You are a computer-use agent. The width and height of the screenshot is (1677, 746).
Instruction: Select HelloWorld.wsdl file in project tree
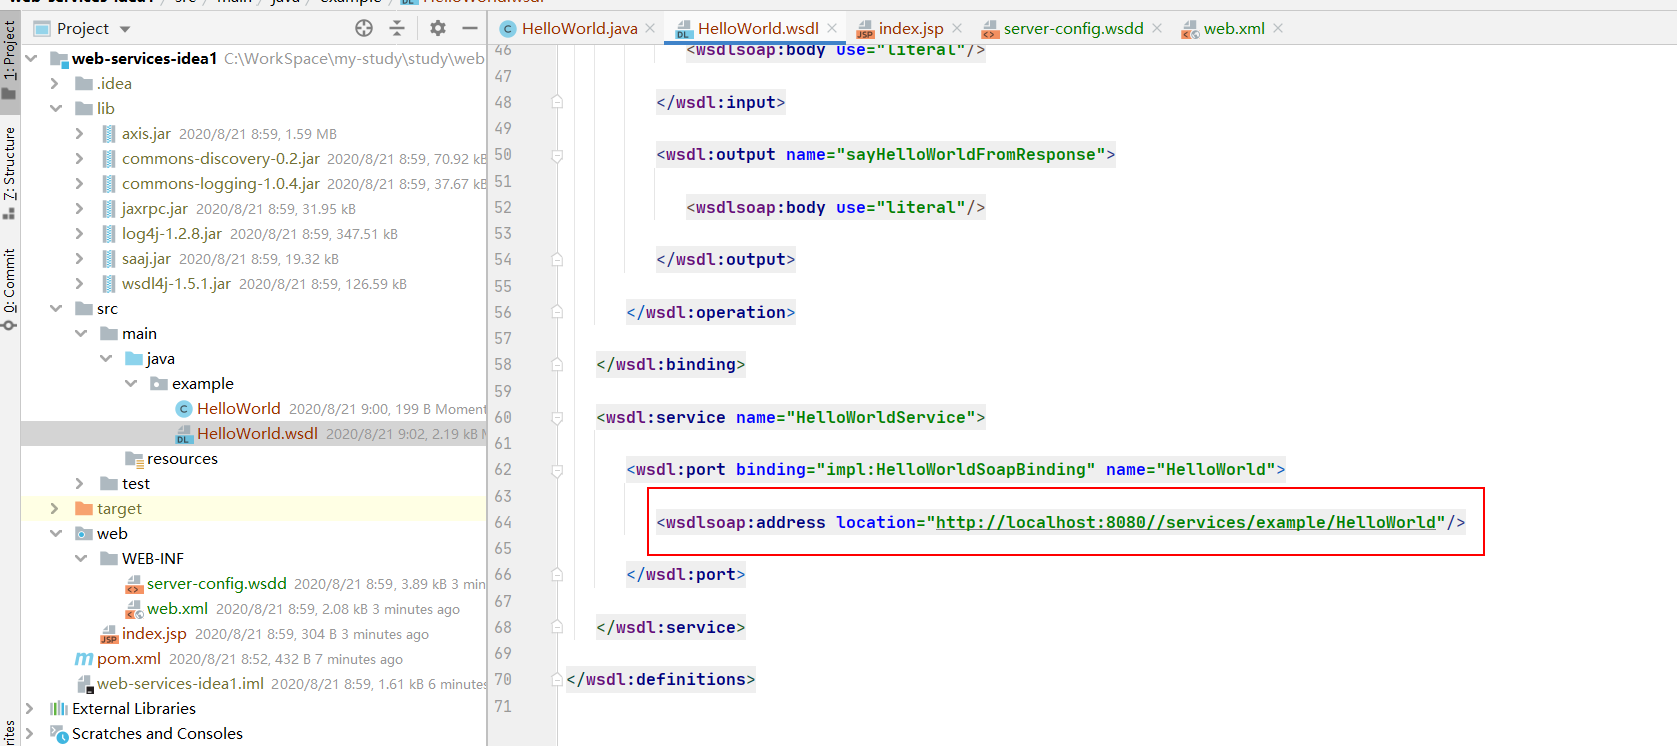tap(257, 433)
